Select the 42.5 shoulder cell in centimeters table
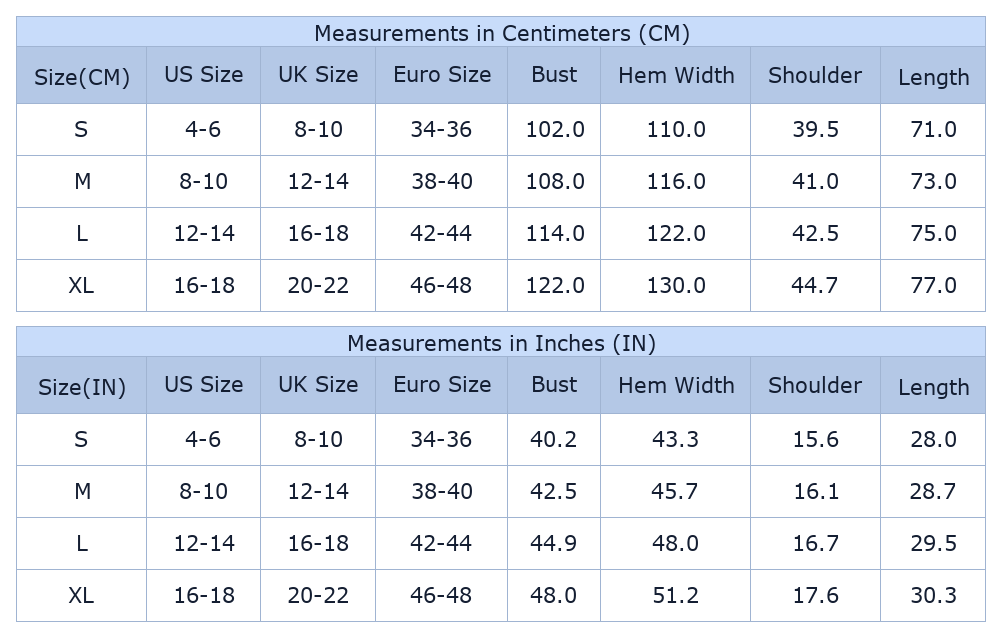The width and height of the screenshot is (1001, 642). (x=815, y=233)
